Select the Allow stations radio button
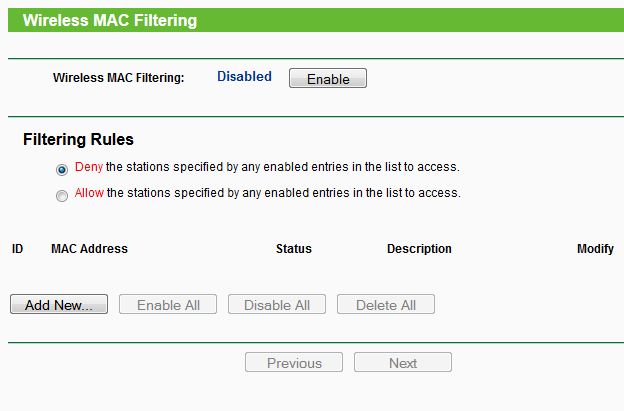Viewport: 624px width, 411px height. (62, 195)
